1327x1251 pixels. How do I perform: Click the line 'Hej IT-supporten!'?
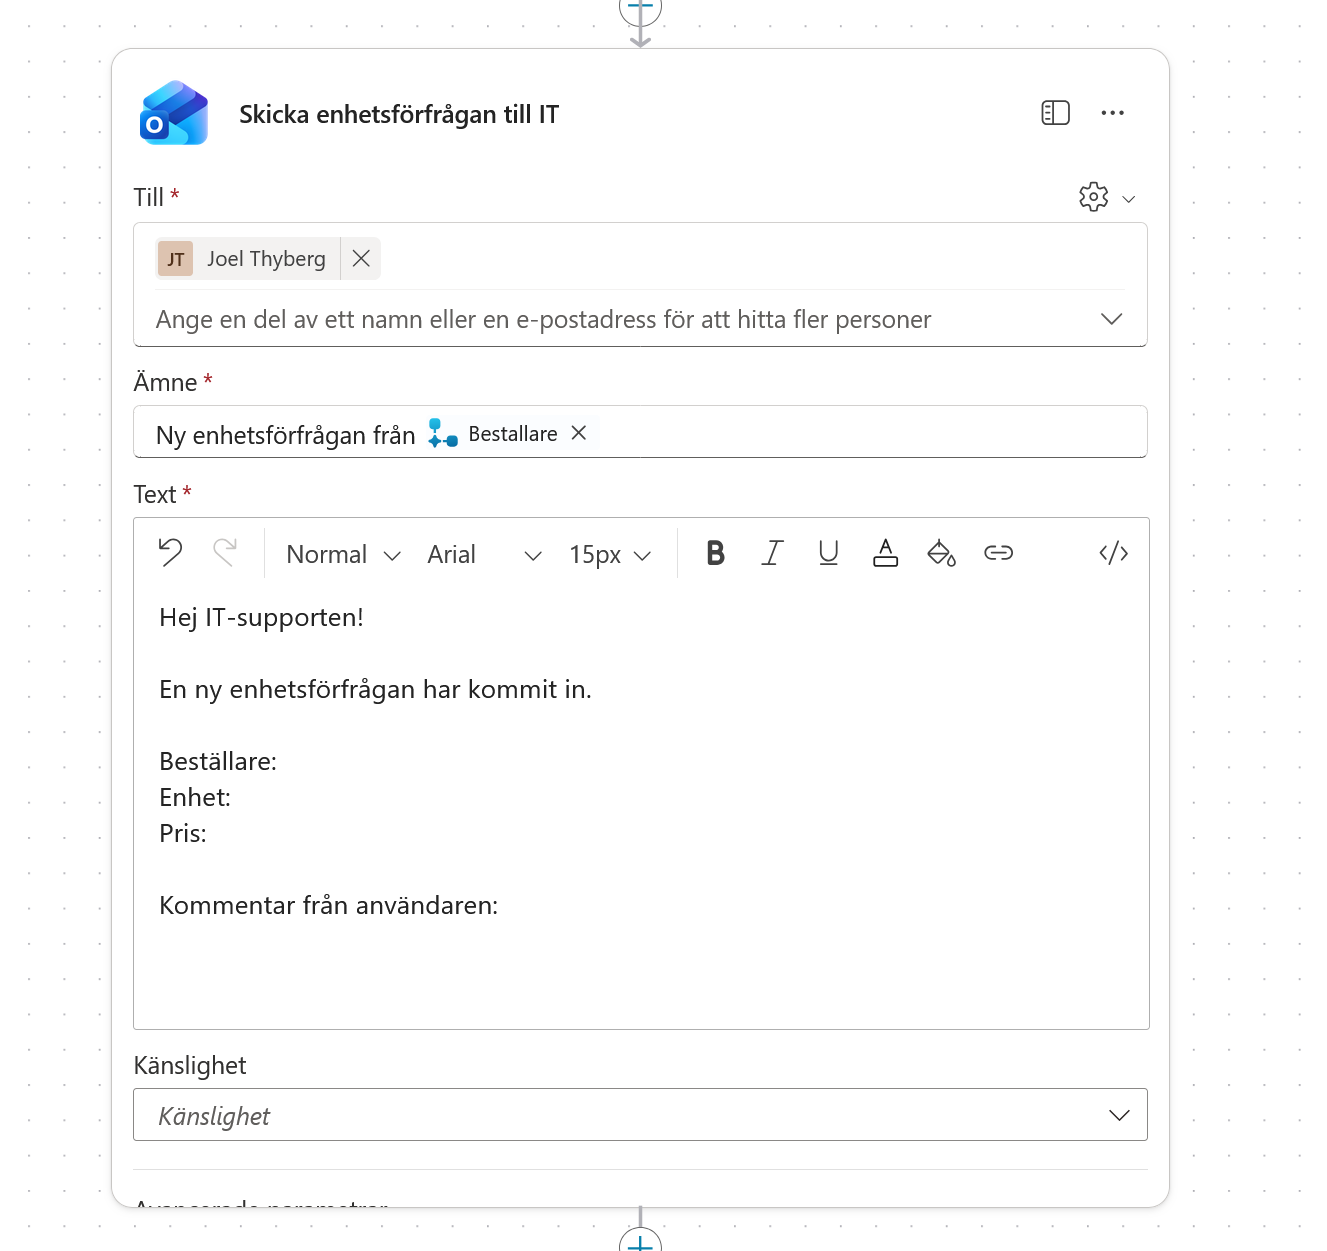click(261, 617)
